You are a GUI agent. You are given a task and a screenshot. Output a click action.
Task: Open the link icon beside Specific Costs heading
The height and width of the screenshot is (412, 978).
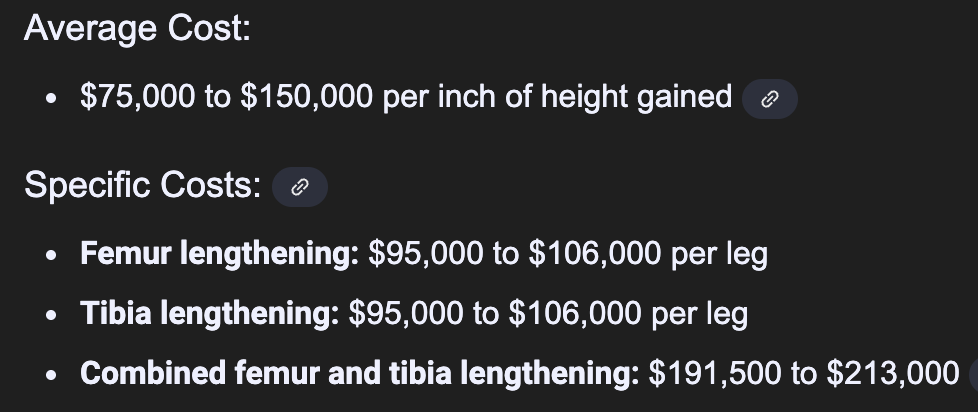tap(300, 187)
